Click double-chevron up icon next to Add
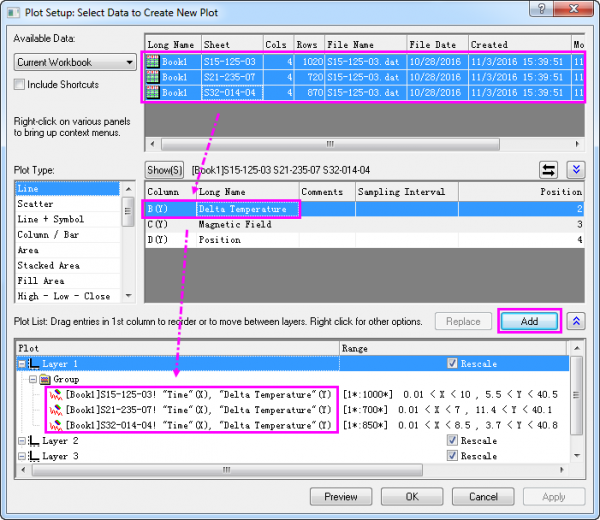 (x=576, y=321)
